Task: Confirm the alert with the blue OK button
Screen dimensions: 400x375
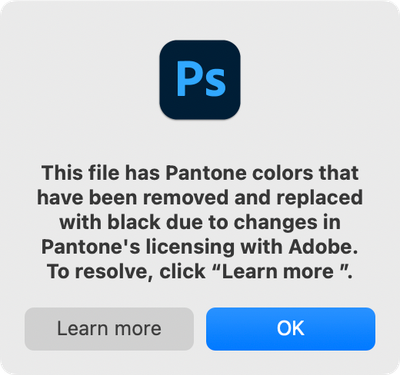Action: coord(291,329)
